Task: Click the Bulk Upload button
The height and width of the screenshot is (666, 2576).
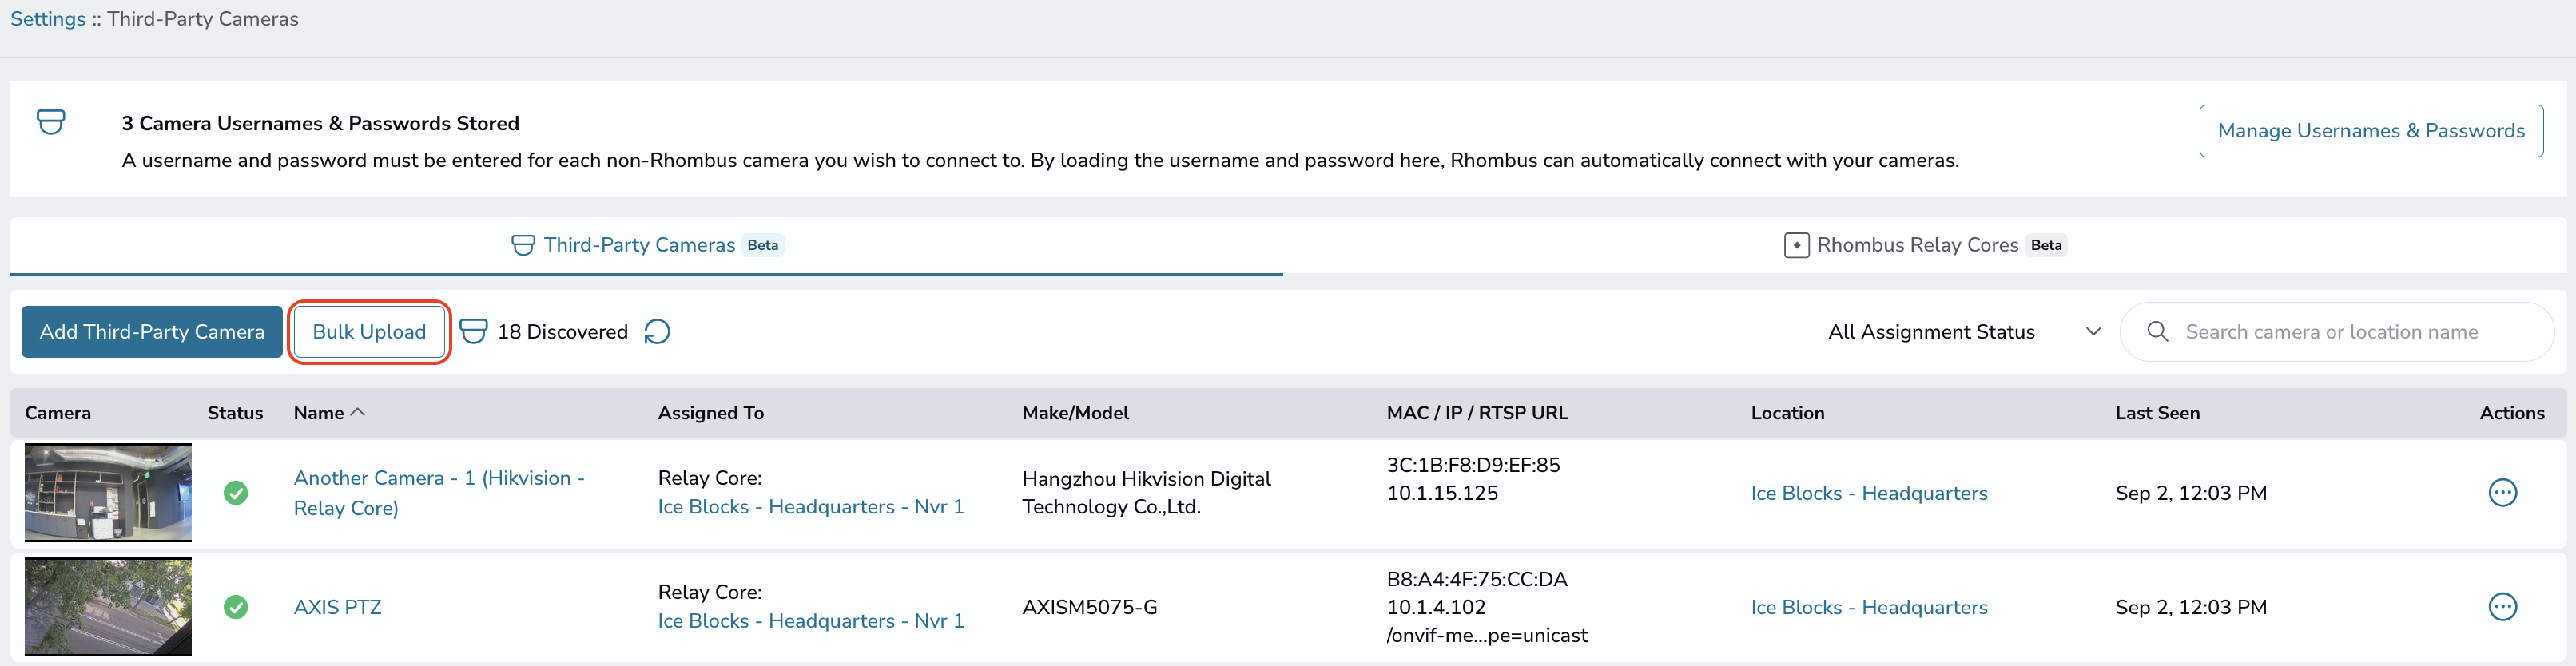Action: pos(369,332)
